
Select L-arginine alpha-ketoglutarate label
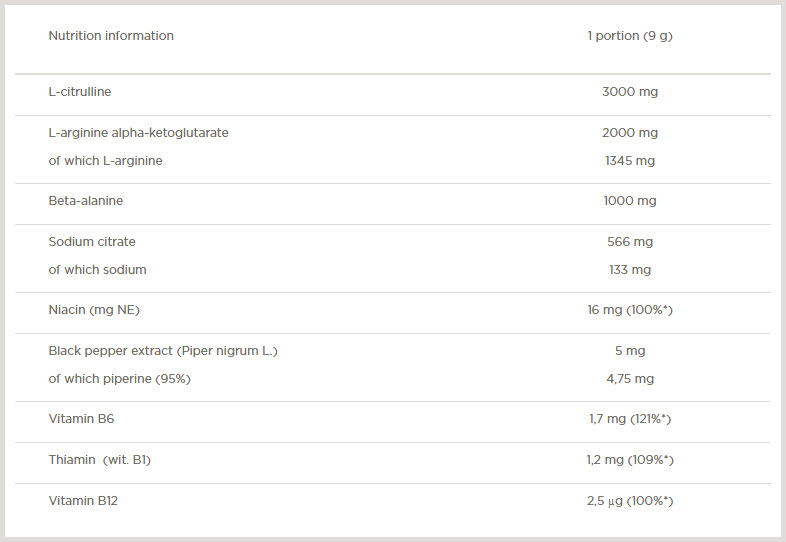point(138,133)
